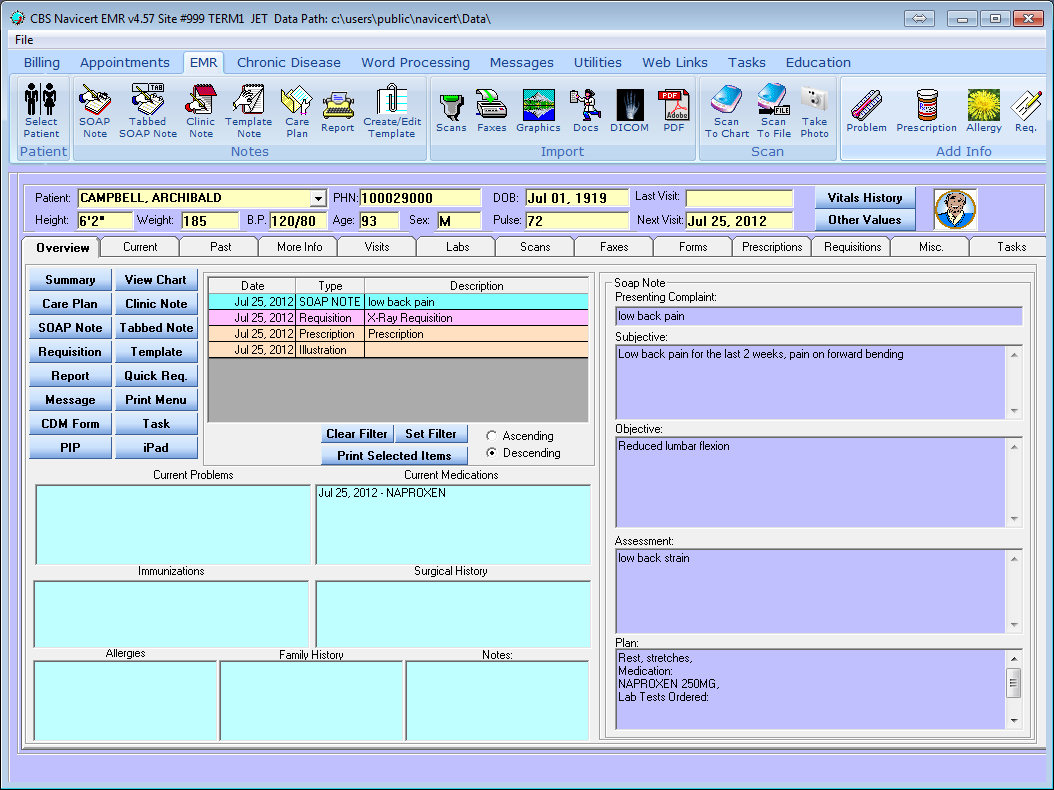Screen dimensions: 1054x790
Task: Click Print Selected Items
Action: click(x=393, y=455)
